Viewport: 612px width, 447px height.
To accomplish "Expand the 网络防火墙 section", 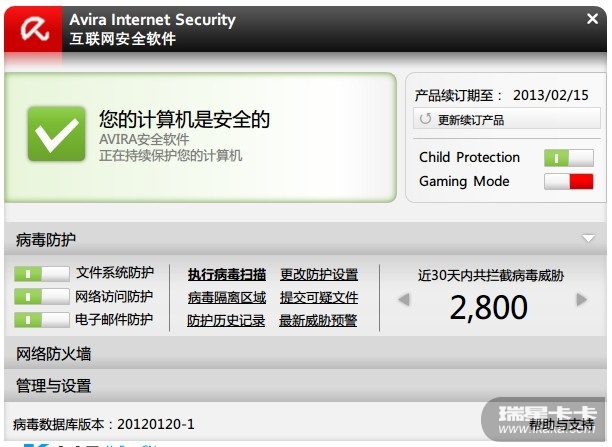I will [x=54, y=354].
